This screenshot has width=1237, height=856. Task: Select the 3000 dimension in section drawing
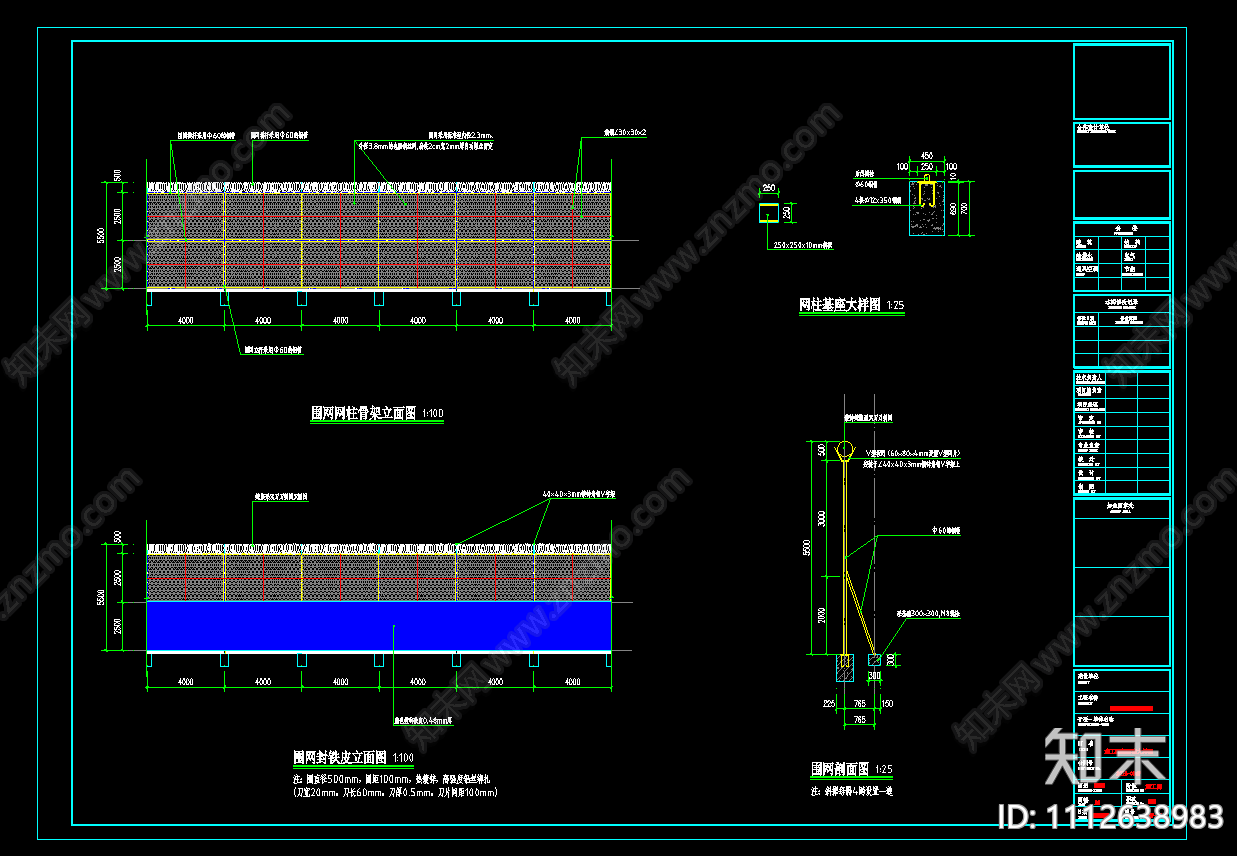(x=822, y=517)
